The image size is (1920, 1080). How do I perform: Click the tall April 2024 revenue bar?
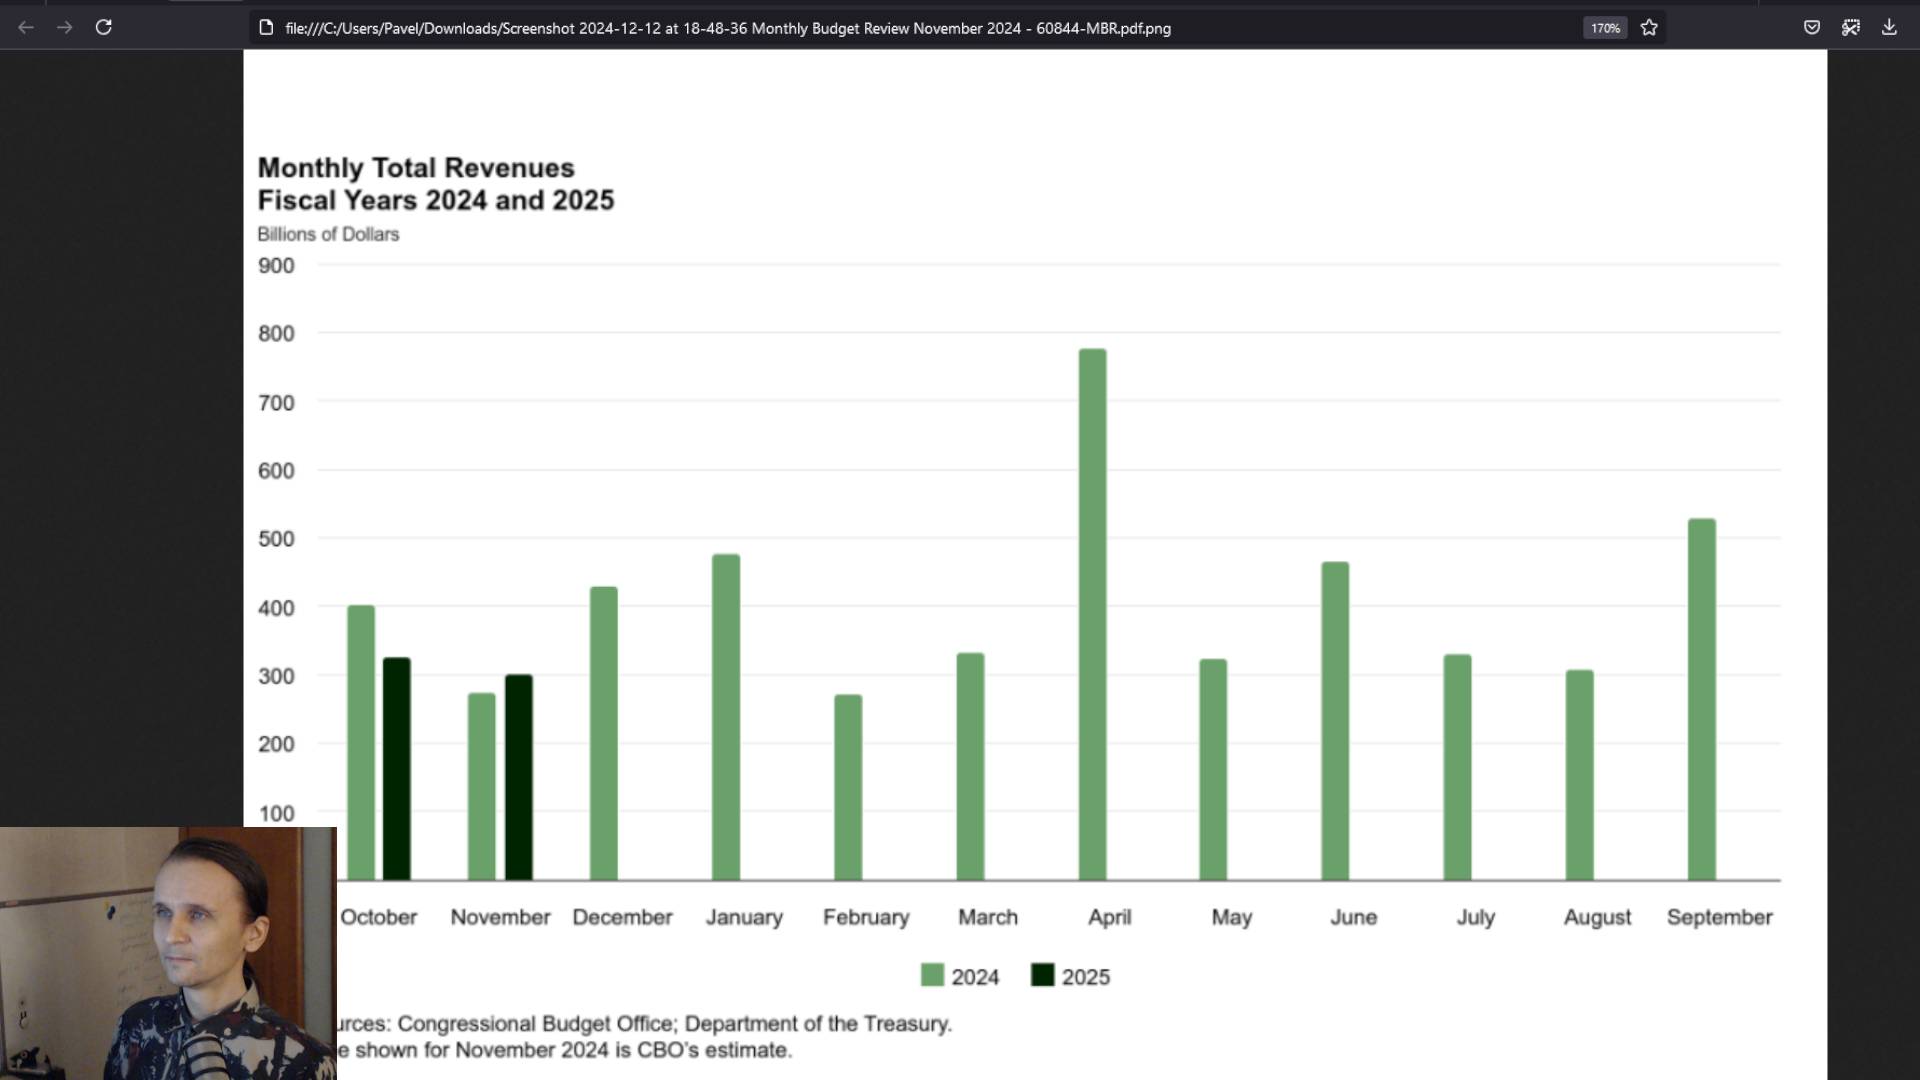pyautogui.click(x=1092, y=615)
